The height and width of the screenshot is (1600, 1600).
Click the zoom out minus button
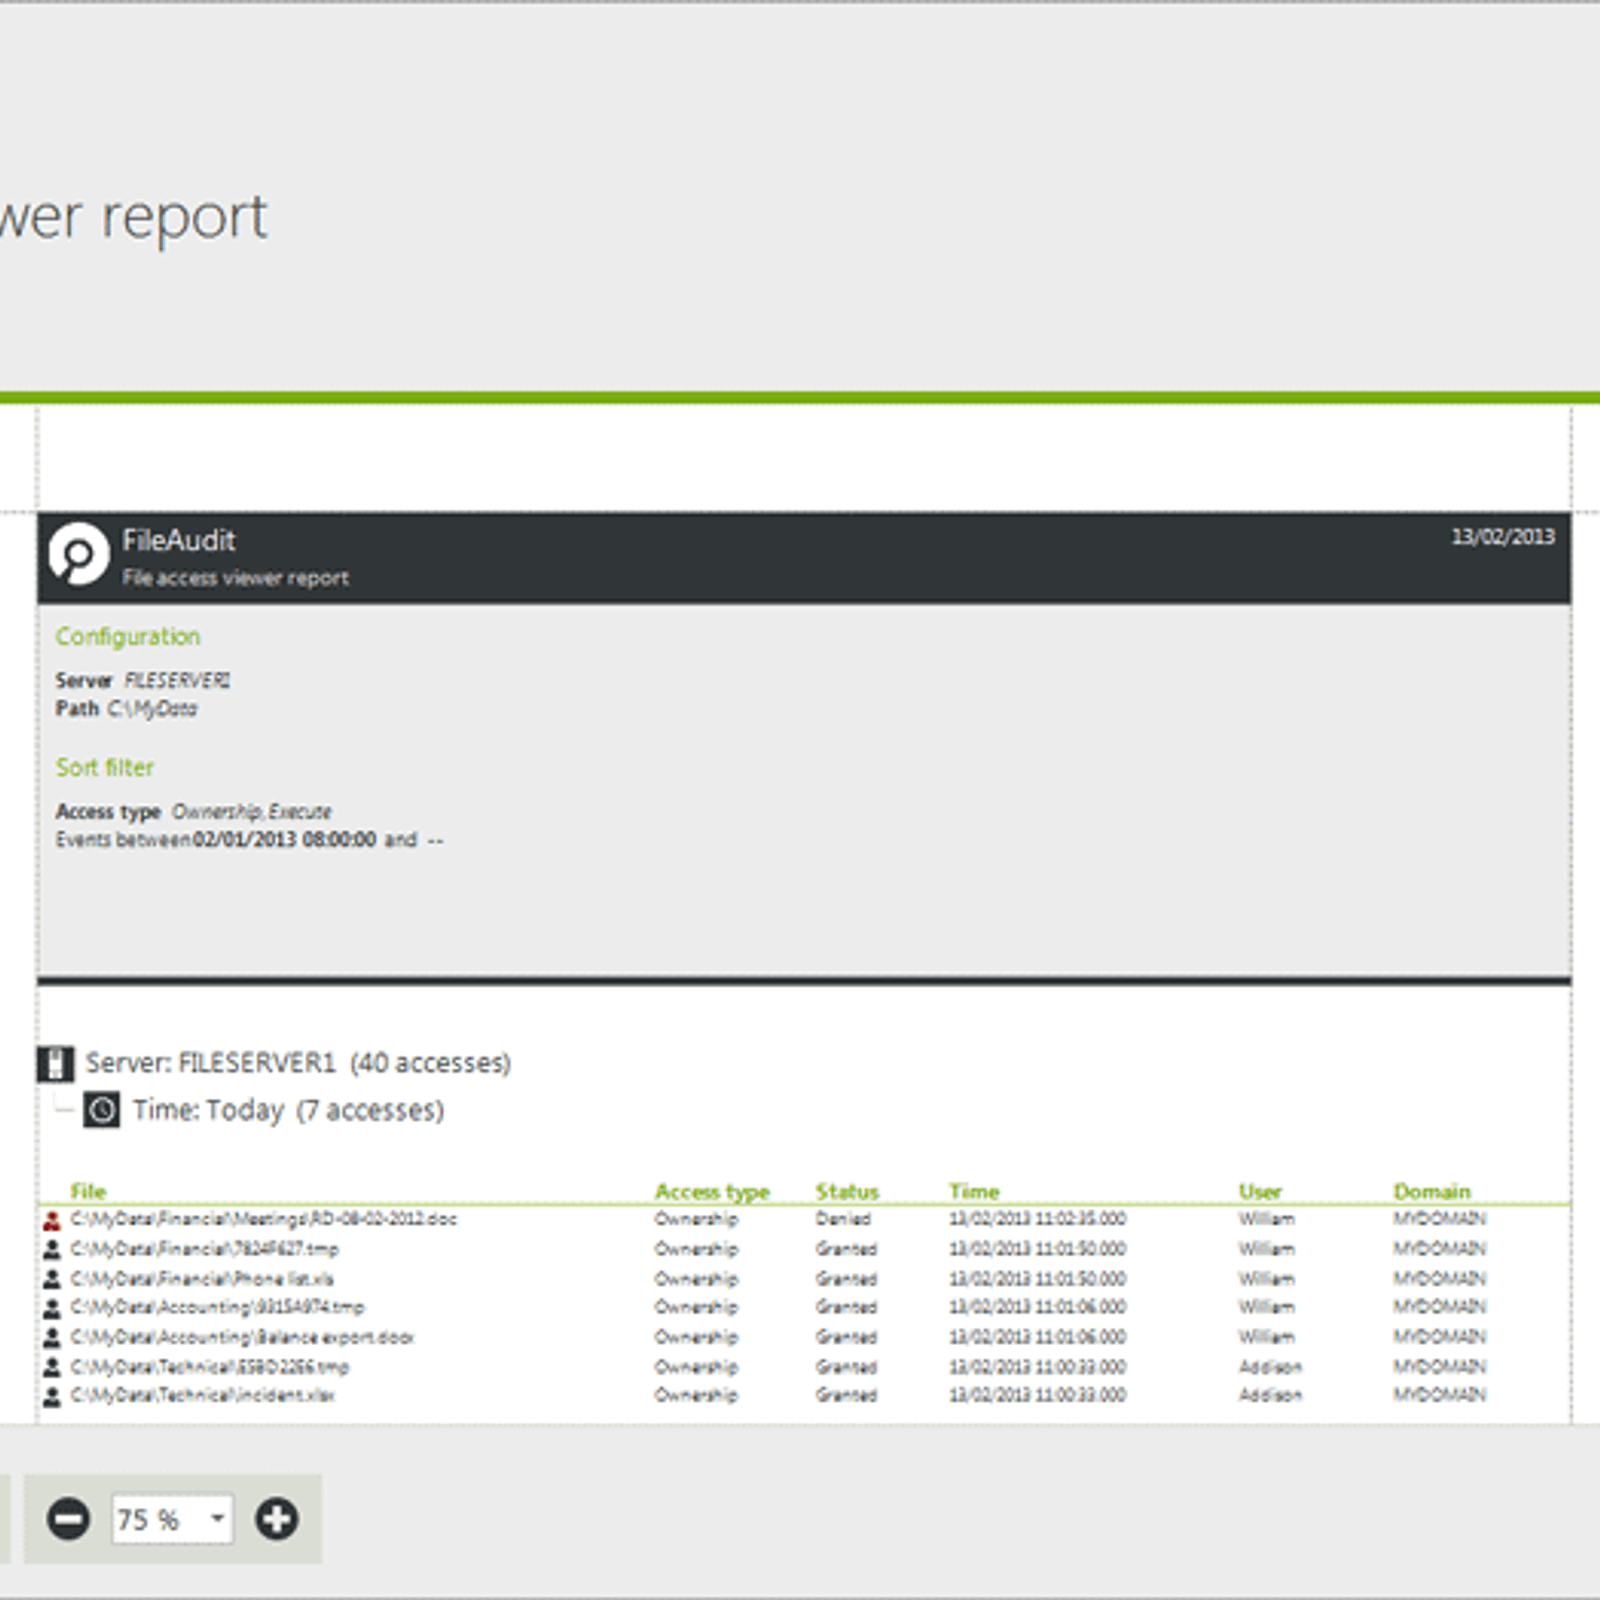(68, 1519)
